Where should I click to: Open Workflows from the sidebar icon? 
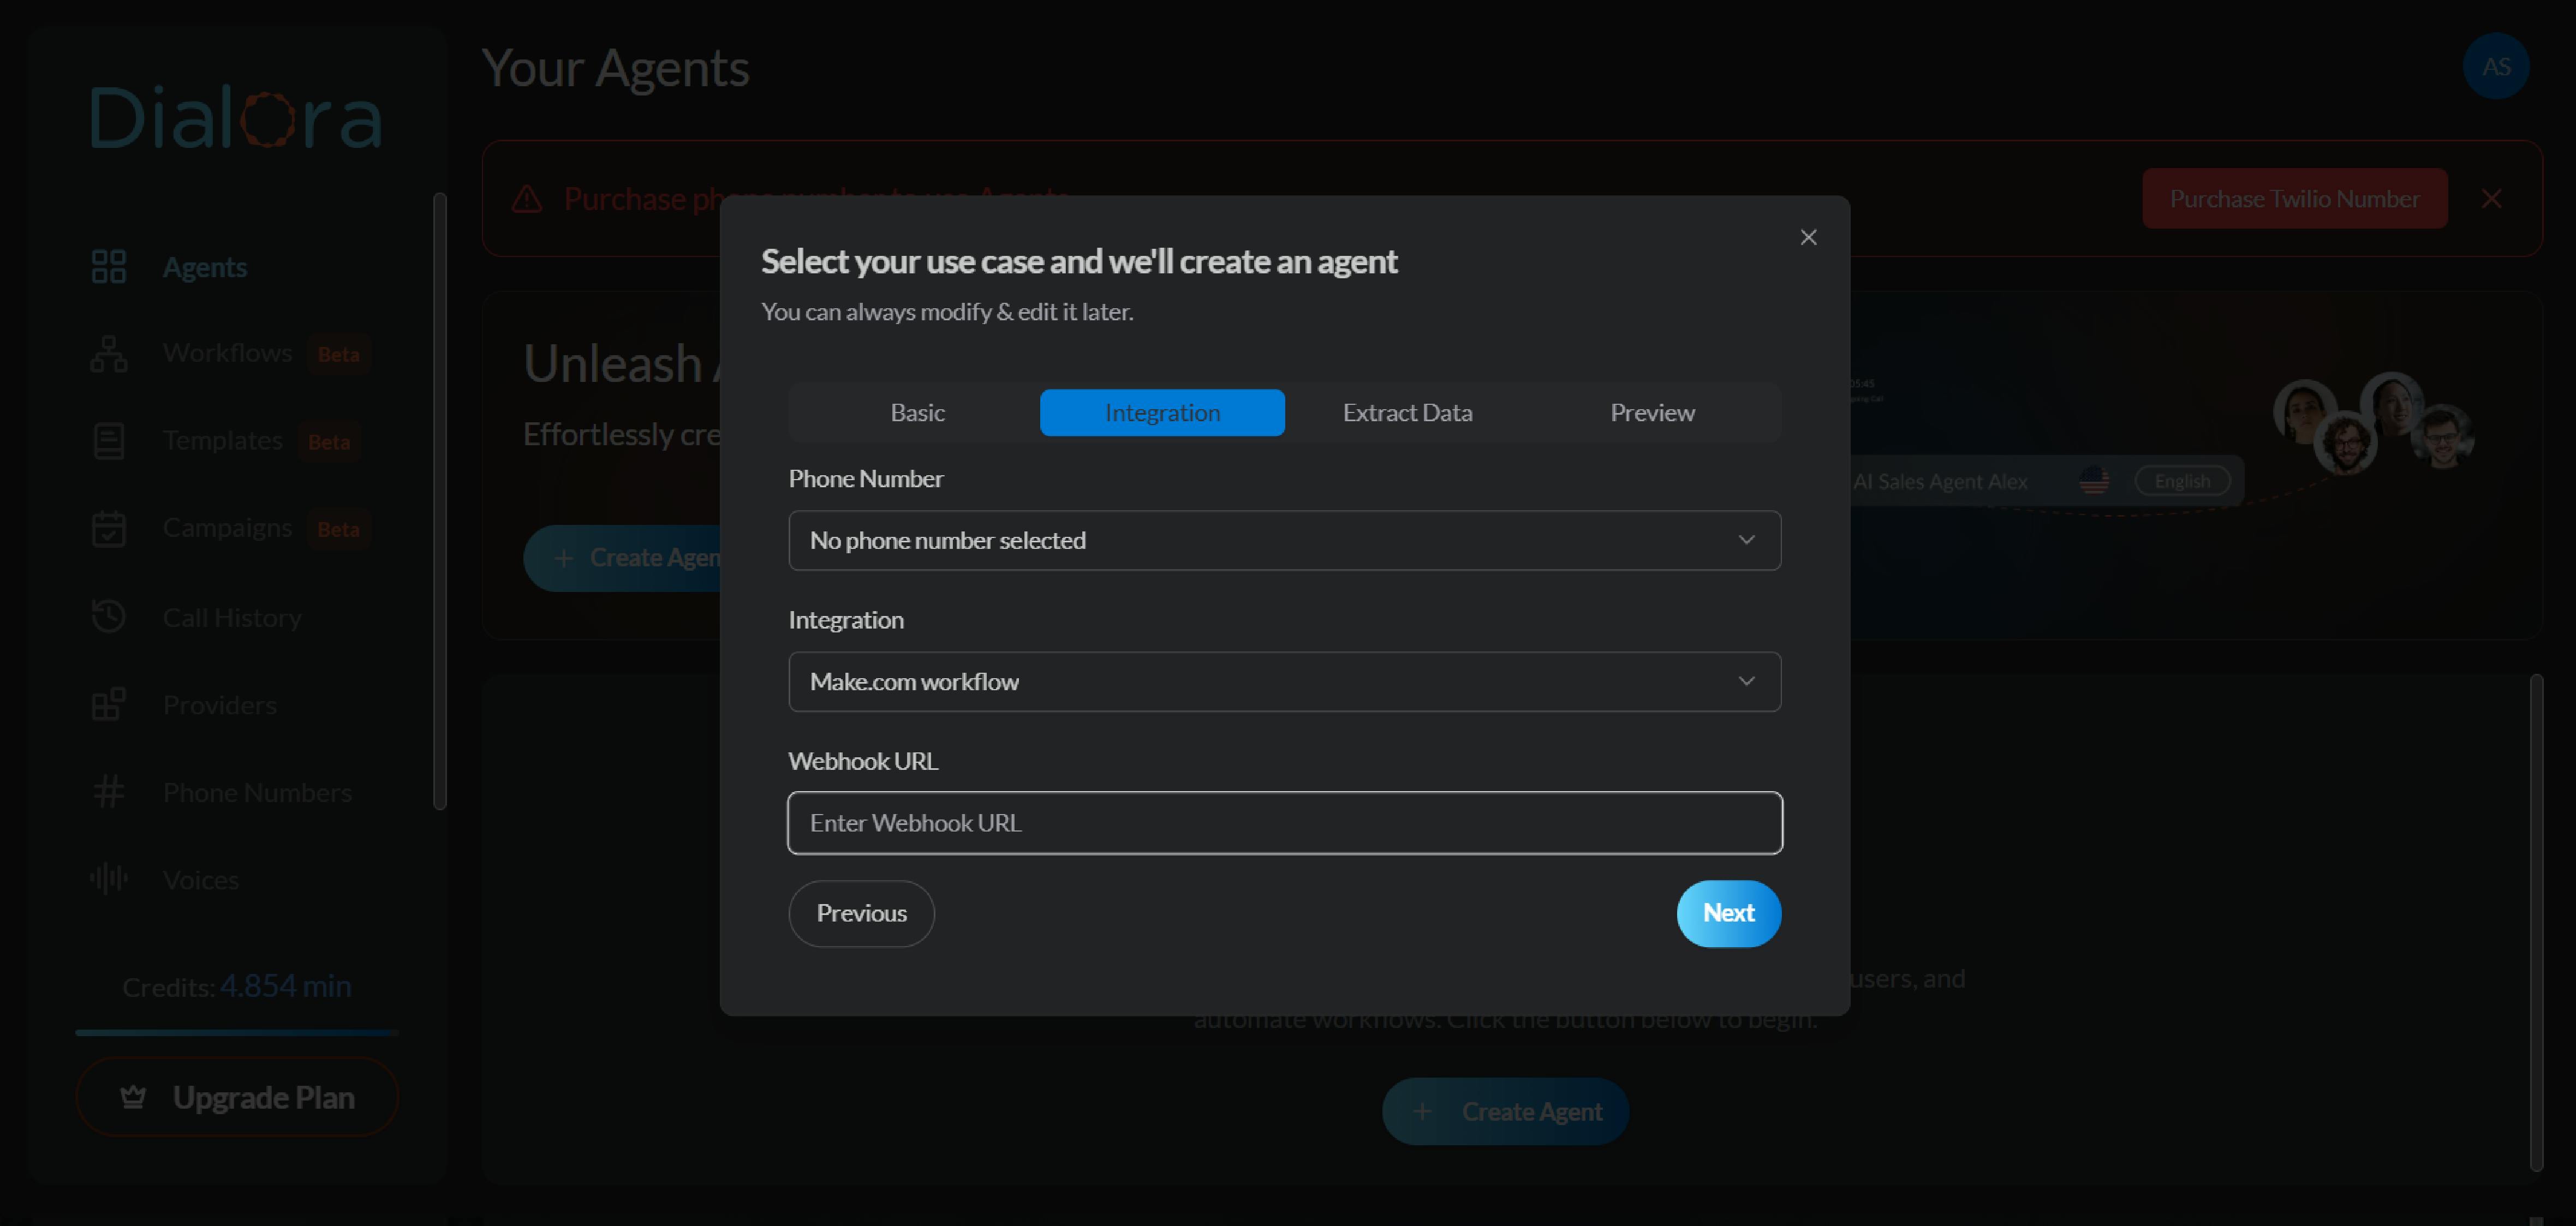[109, 353]
